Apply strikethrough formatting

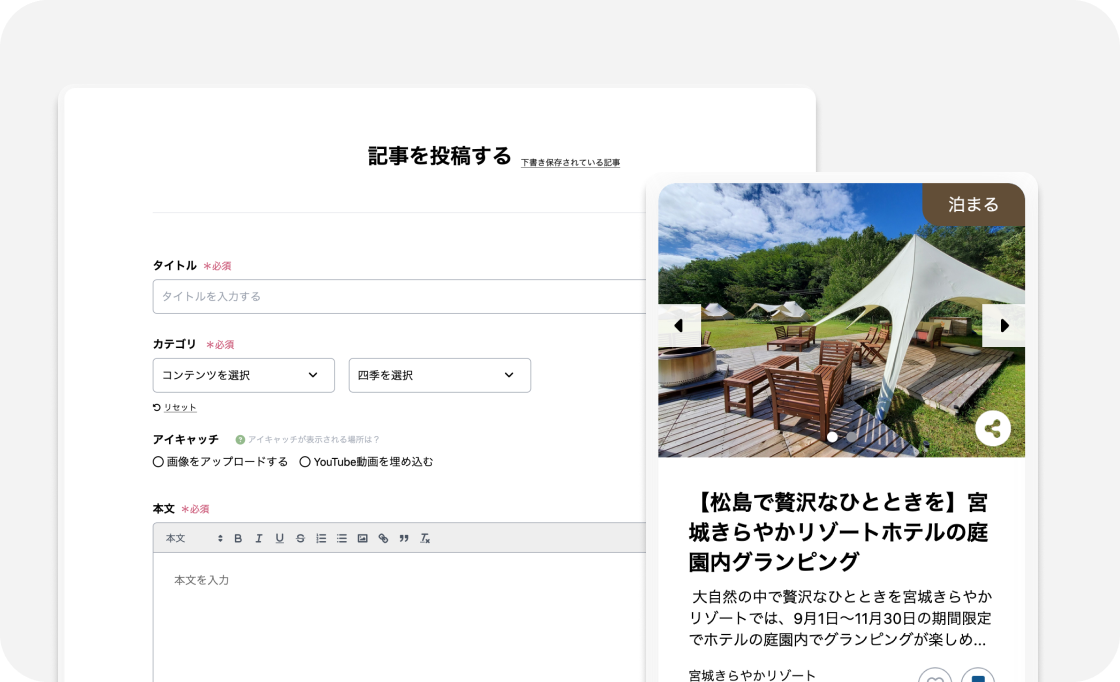(300, 538)
